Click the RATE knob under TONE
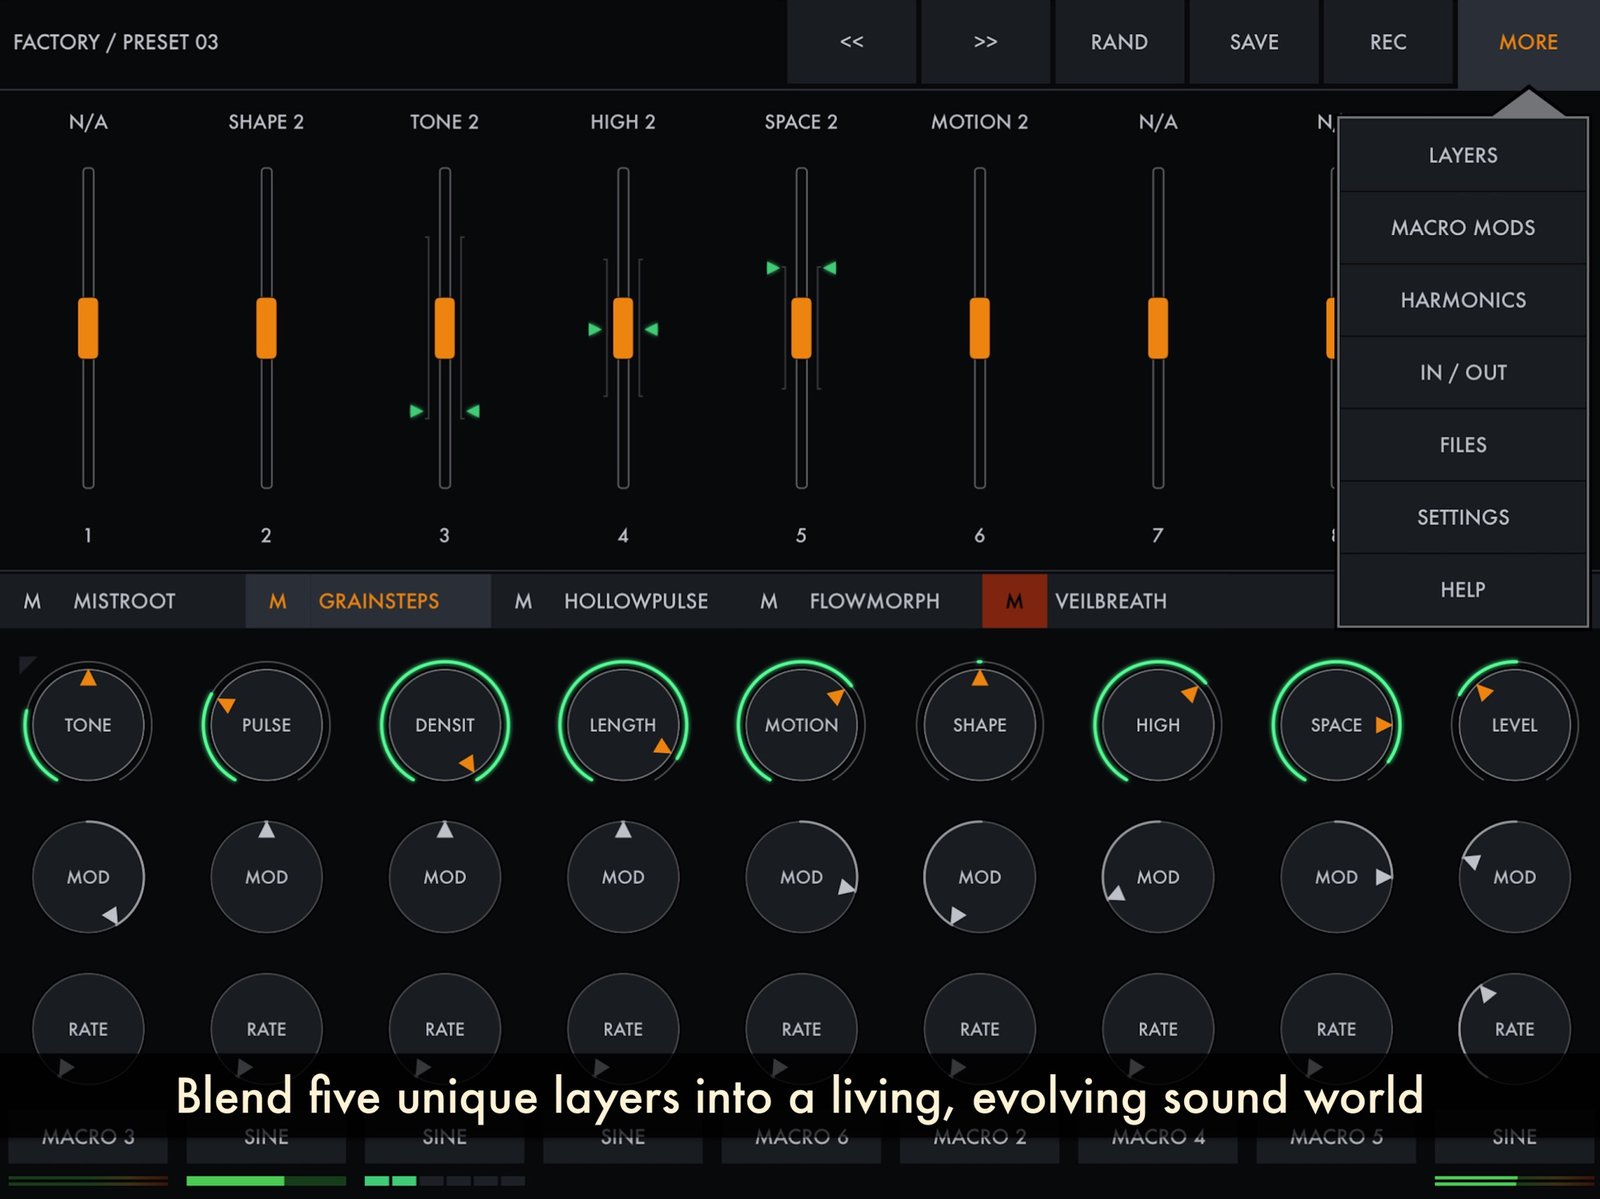Viewport: 1600px width, 1199px height. coord(88,1029)
